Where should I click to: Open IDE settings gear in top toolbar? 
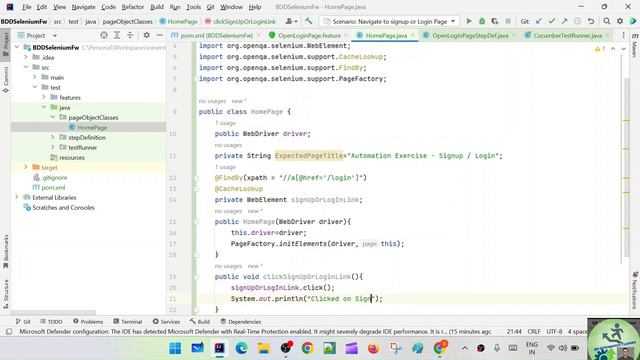tap(620, 21)
